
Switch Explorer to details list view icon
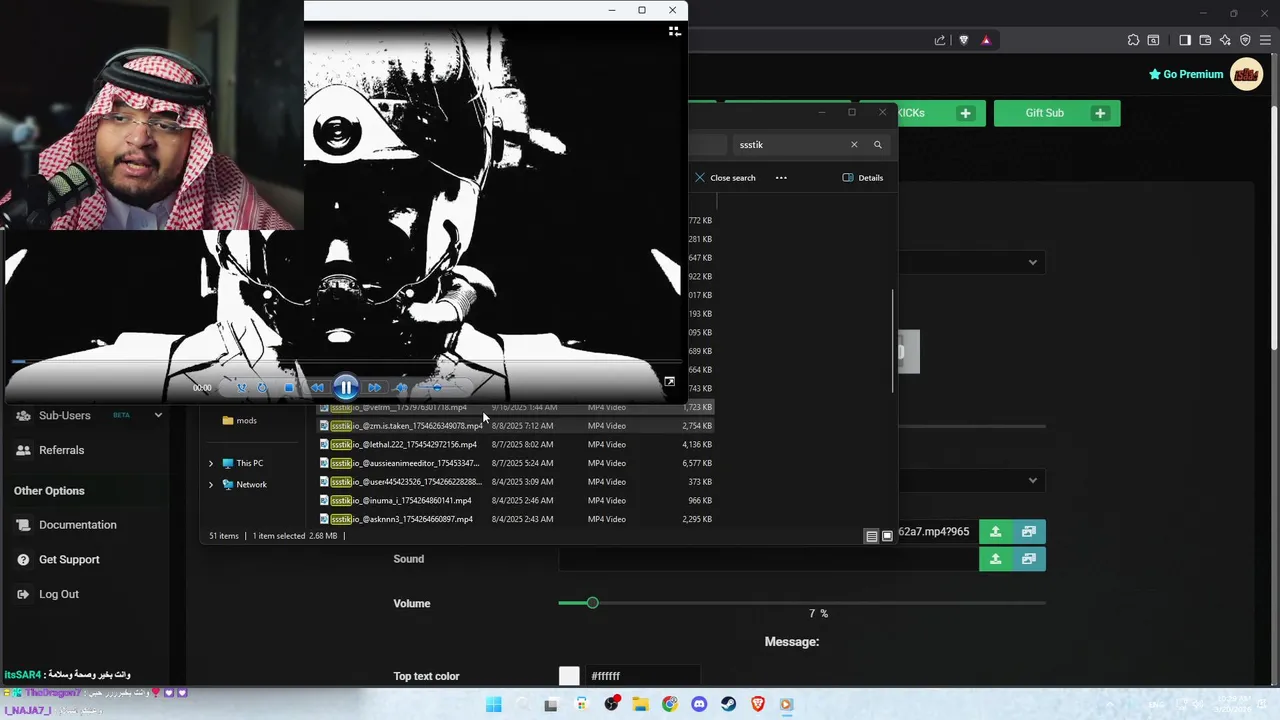tap(871, 537)
